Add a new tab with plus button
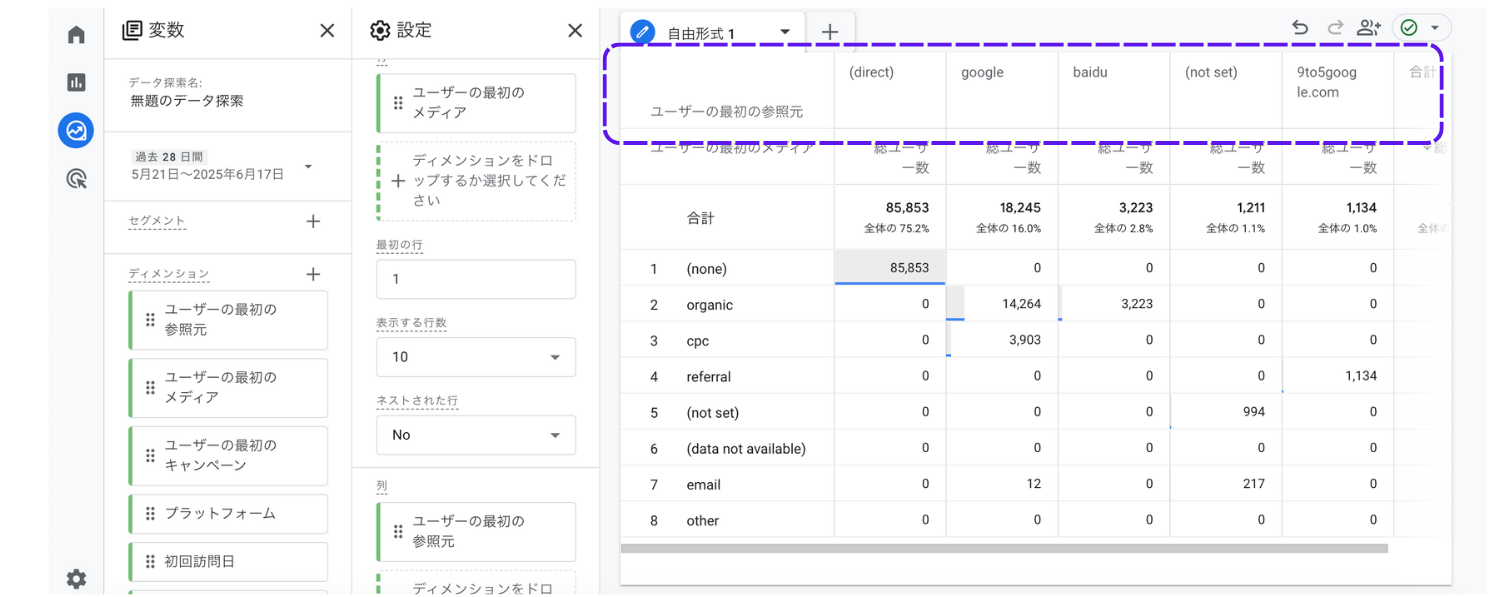Screen dimensions: 1493x597 [x=830, y=32]
